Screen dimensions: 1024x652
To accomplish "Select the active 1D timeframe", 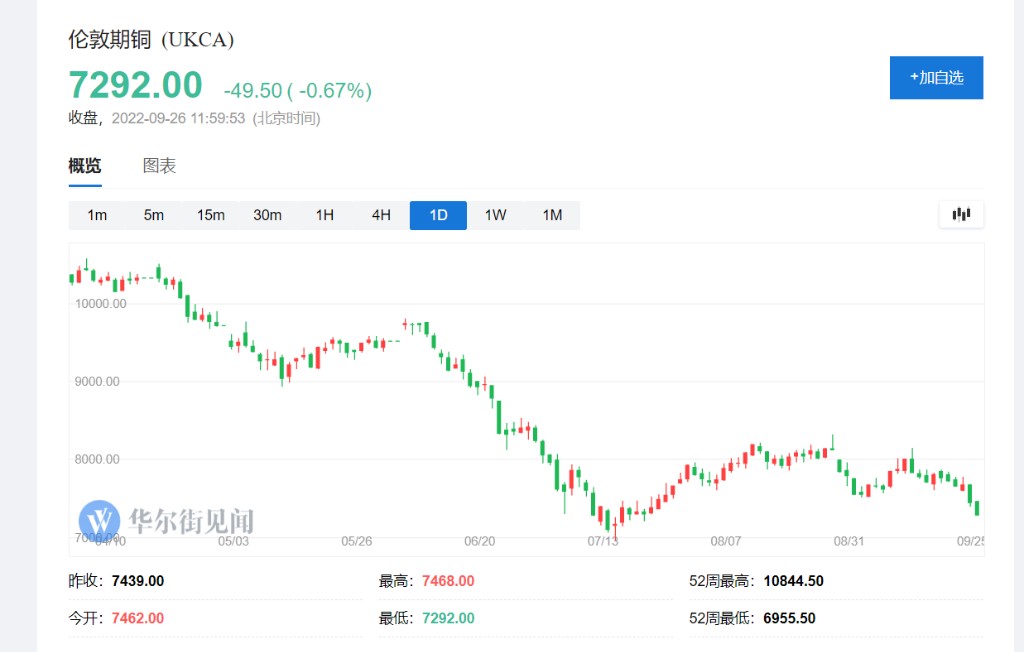I will pyautogui.click(x=438, y=215).
